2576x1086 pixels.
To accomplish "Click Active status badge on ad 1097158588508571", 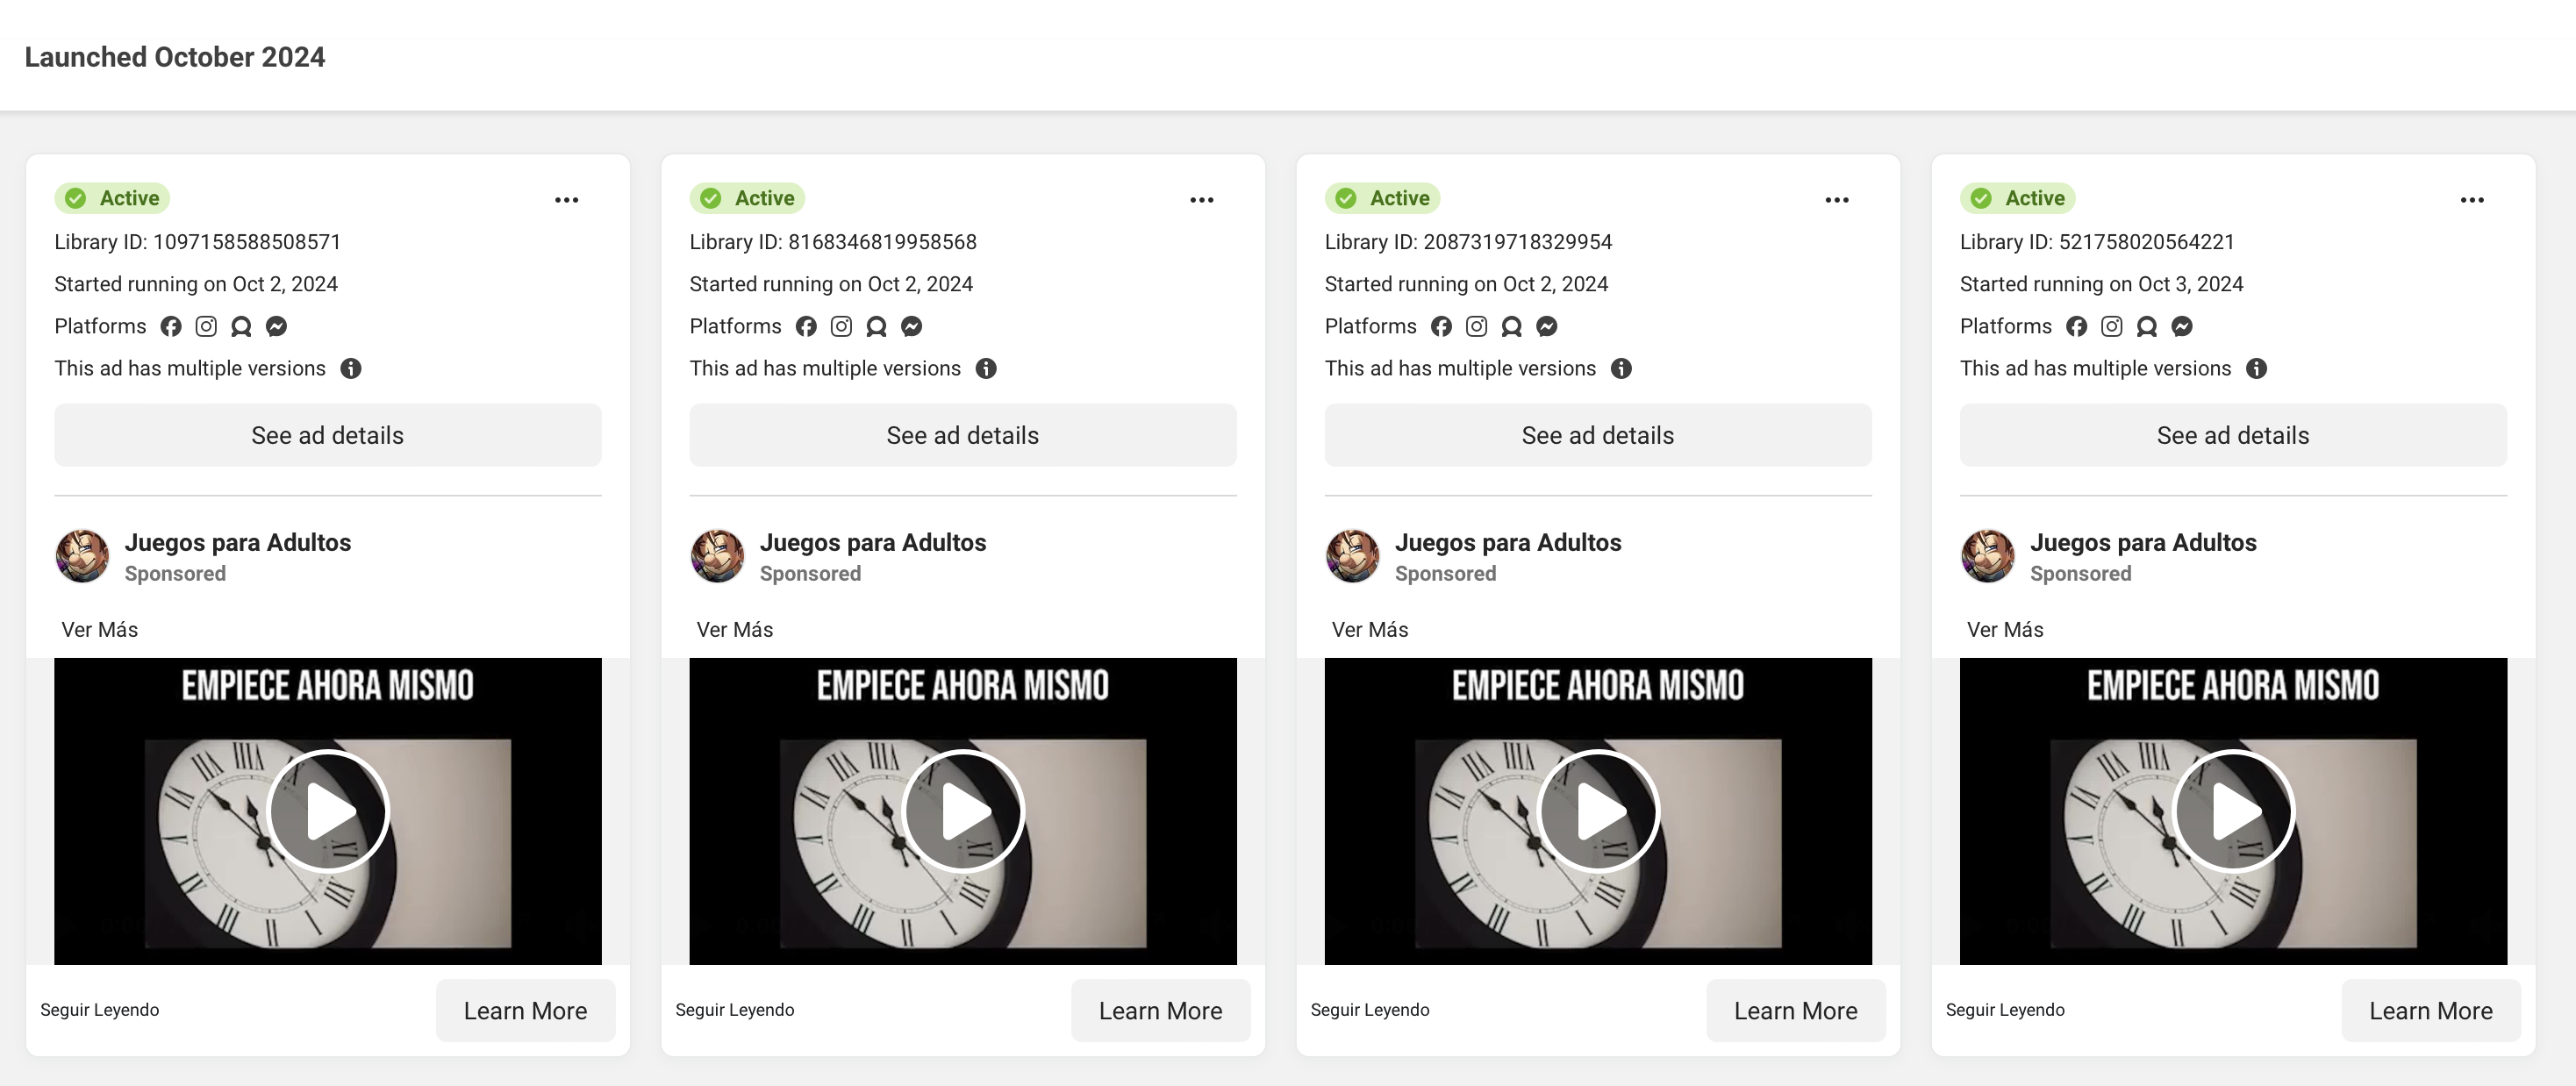I will click(112, 198).
